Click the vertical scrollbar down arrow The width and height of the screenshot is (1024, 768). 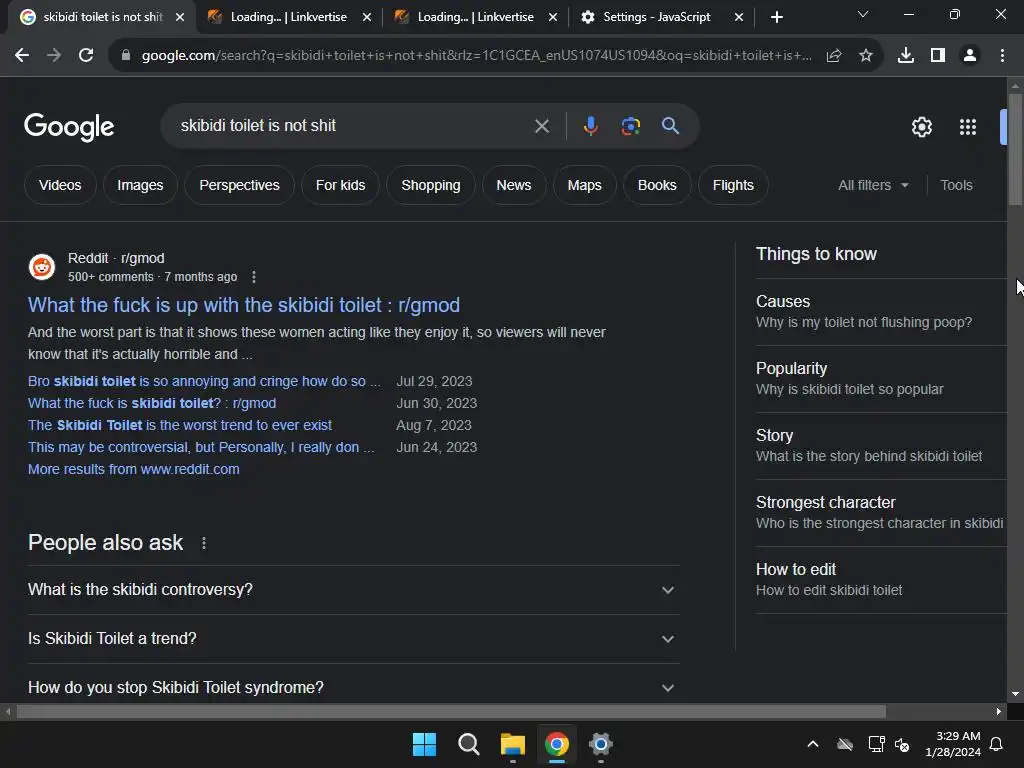[x=1016, y=694]
